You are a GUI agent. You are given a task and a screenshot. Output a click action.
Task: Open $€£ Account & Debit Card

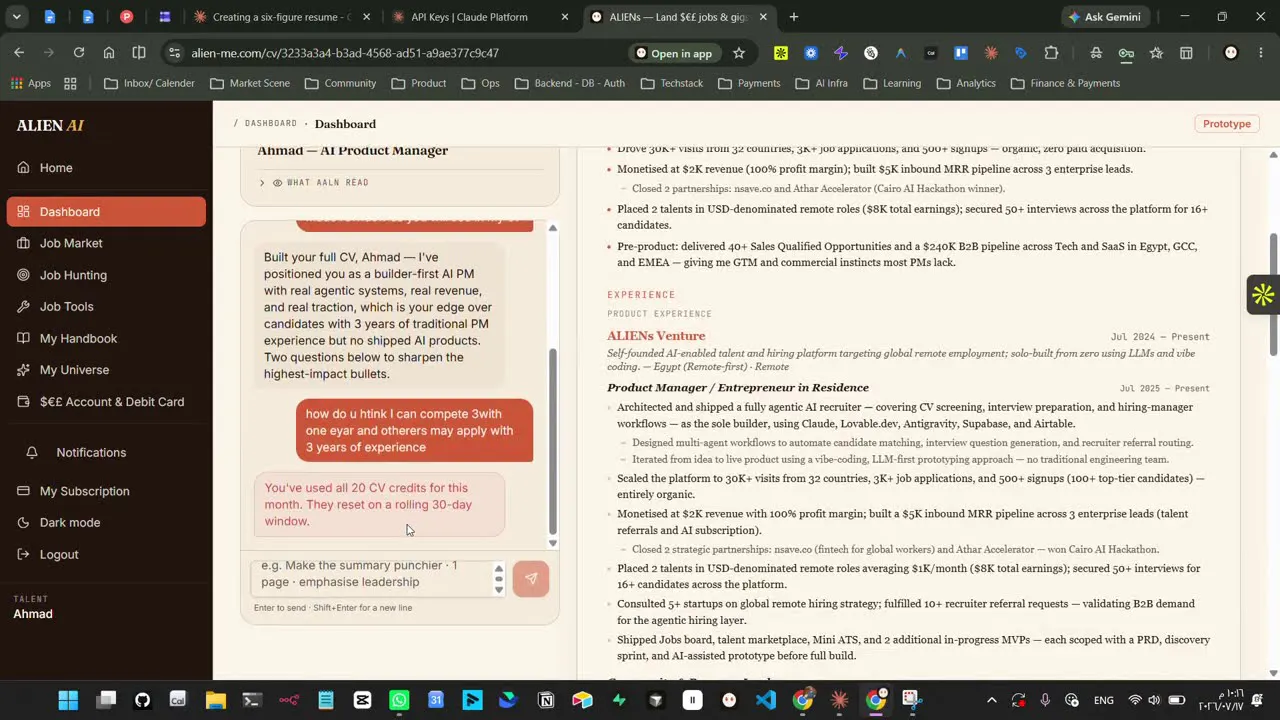point(106,402)
